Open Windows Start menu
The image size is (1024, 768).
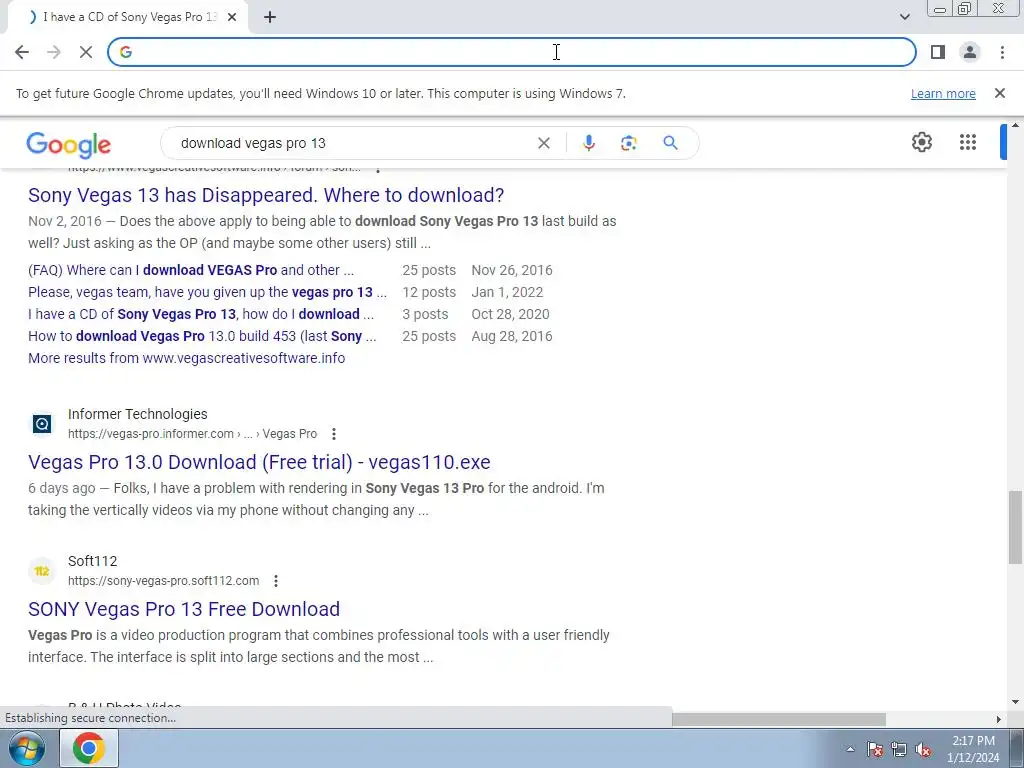pos(26,748)
